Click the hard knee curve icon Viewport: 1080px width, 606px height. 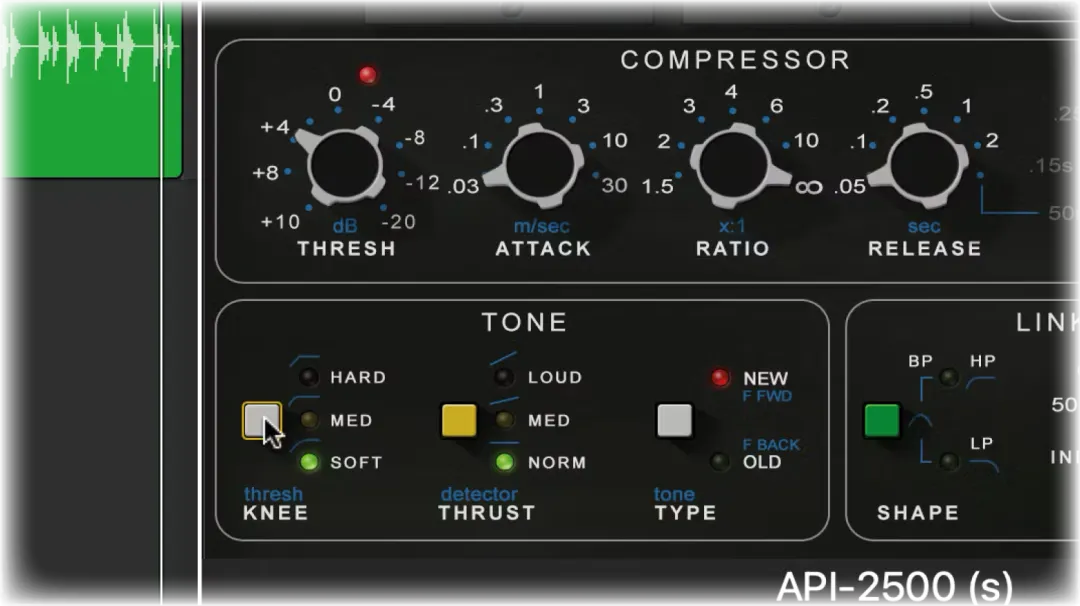[x=304, y=360]
